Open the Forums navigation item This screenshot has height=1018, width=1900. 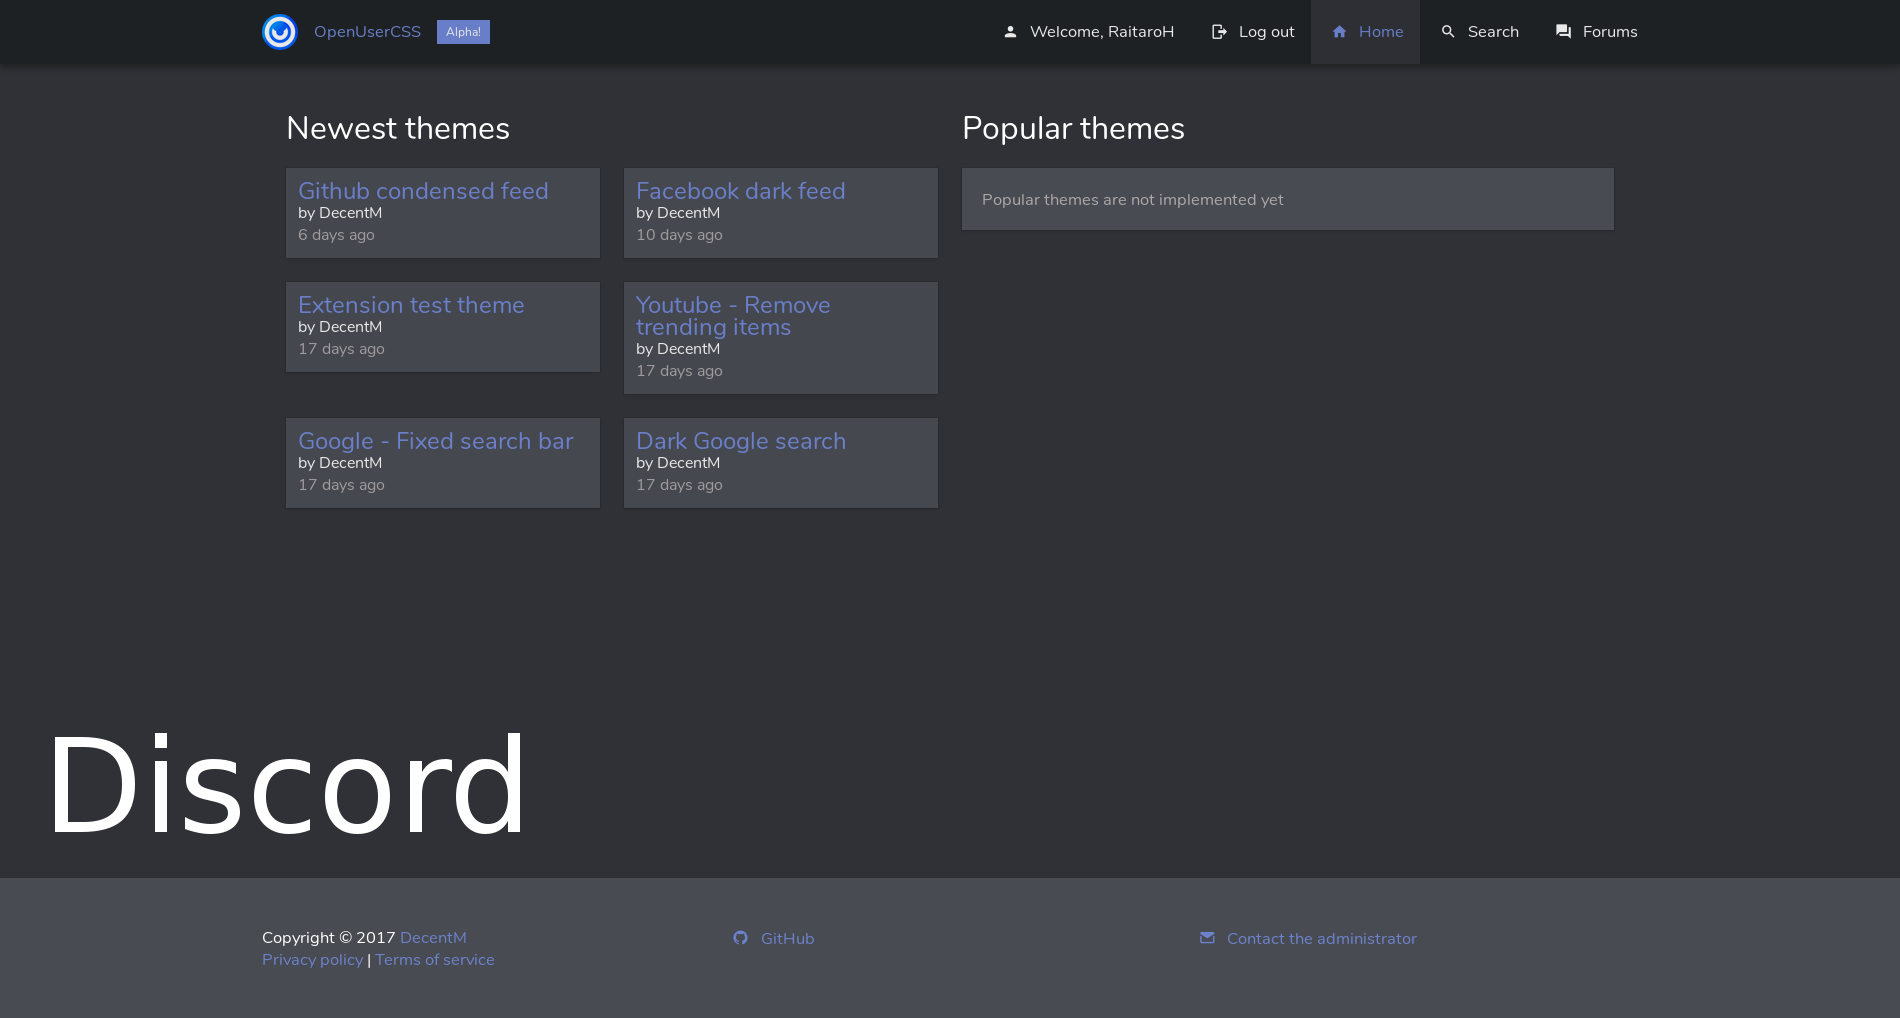pos(1596,32)
